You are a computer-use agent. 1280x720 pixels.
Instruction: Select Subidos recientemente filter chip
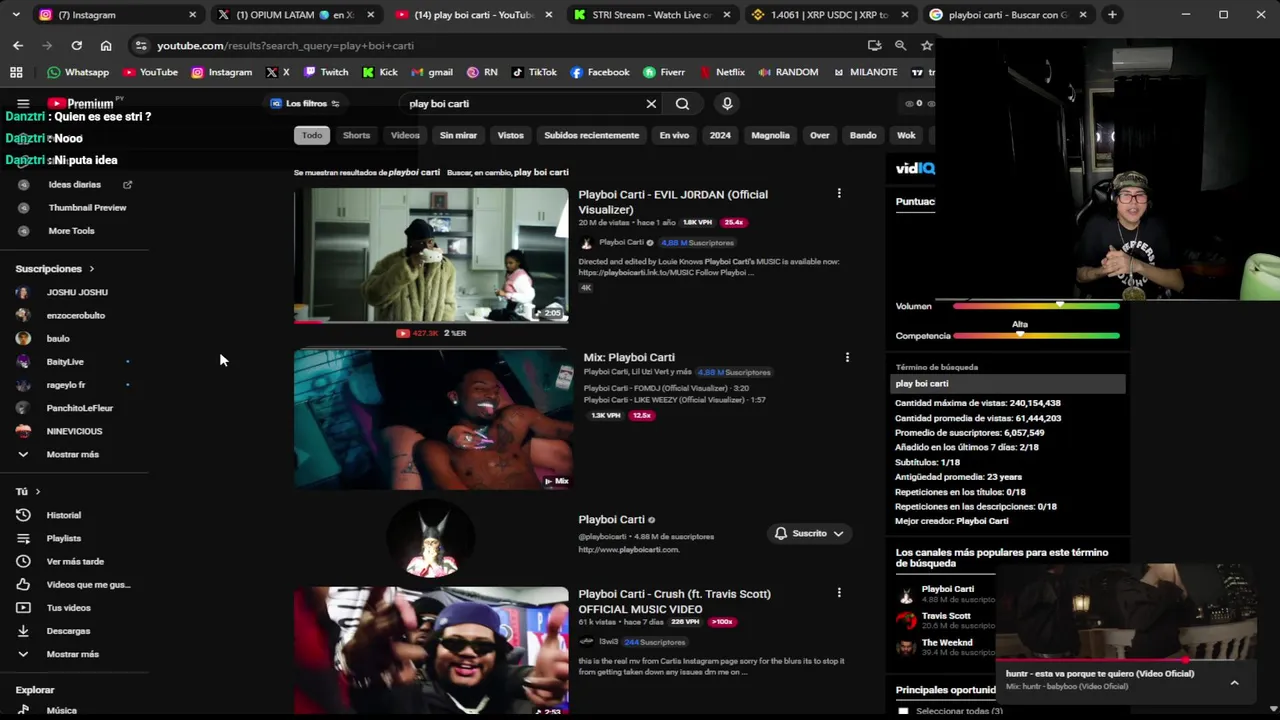point(591,135)
